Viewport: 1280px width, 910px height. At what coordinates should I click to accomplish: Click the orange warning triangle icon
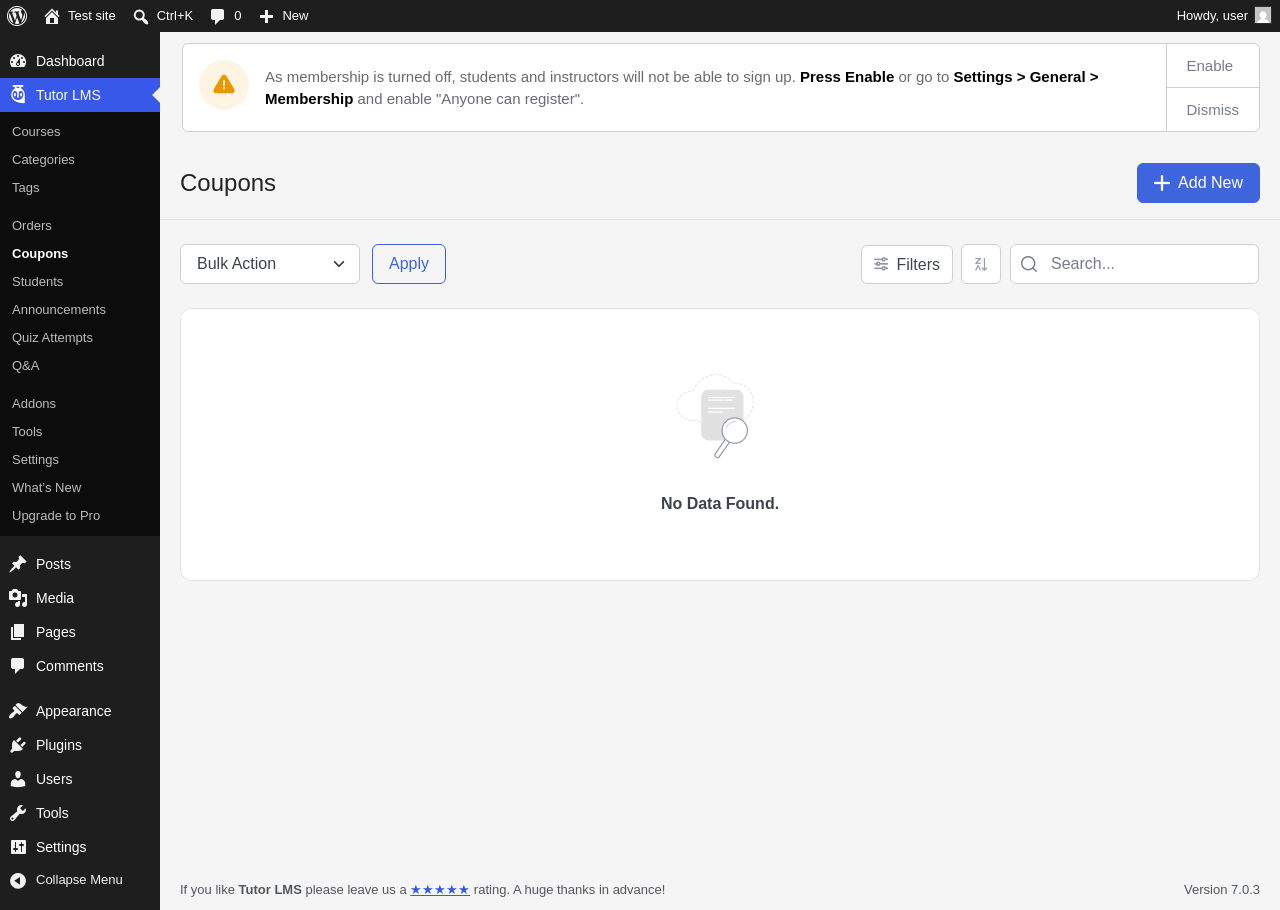(x=224, y=85)
